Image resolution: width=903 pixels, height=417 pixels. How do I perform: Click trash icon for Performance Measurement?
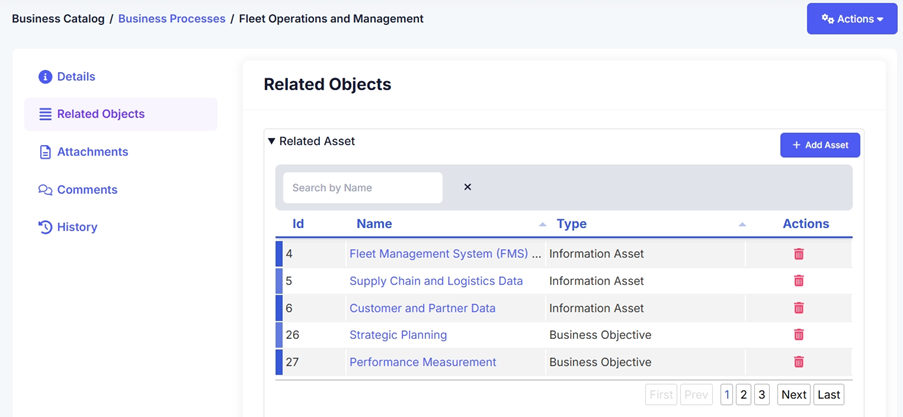798,362
